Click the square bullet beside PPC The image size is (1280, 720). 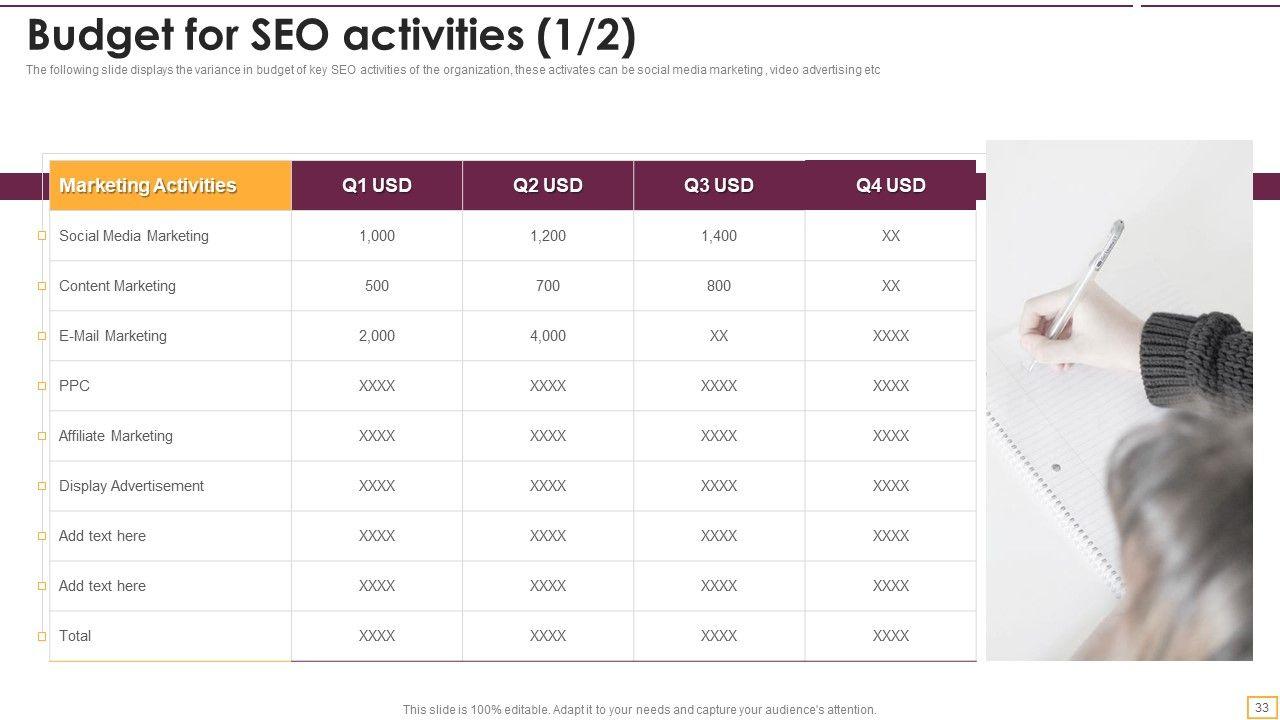pos(42,386)
